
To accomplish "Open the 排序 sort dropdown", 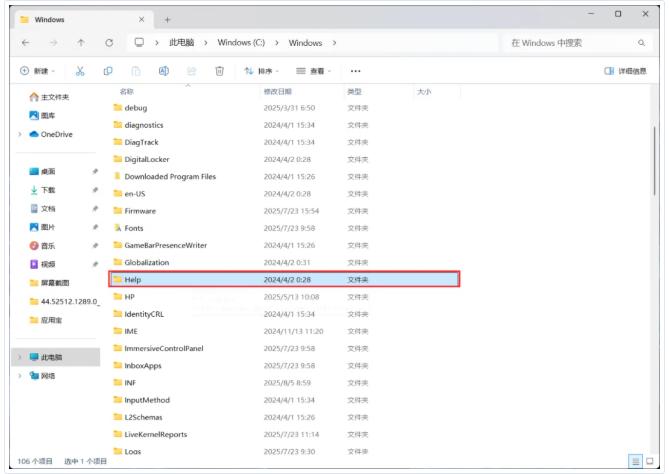I will (x=262, y=70).
